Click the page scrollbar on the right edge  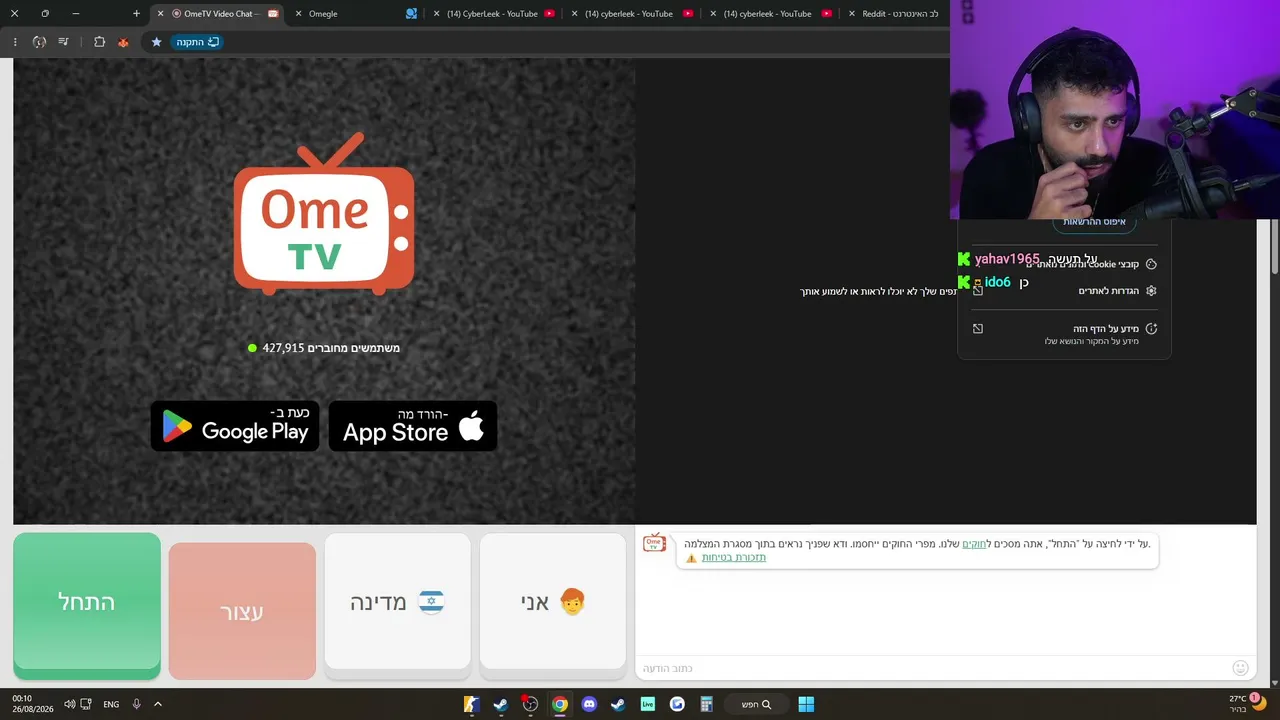[x=1275, y=245]
